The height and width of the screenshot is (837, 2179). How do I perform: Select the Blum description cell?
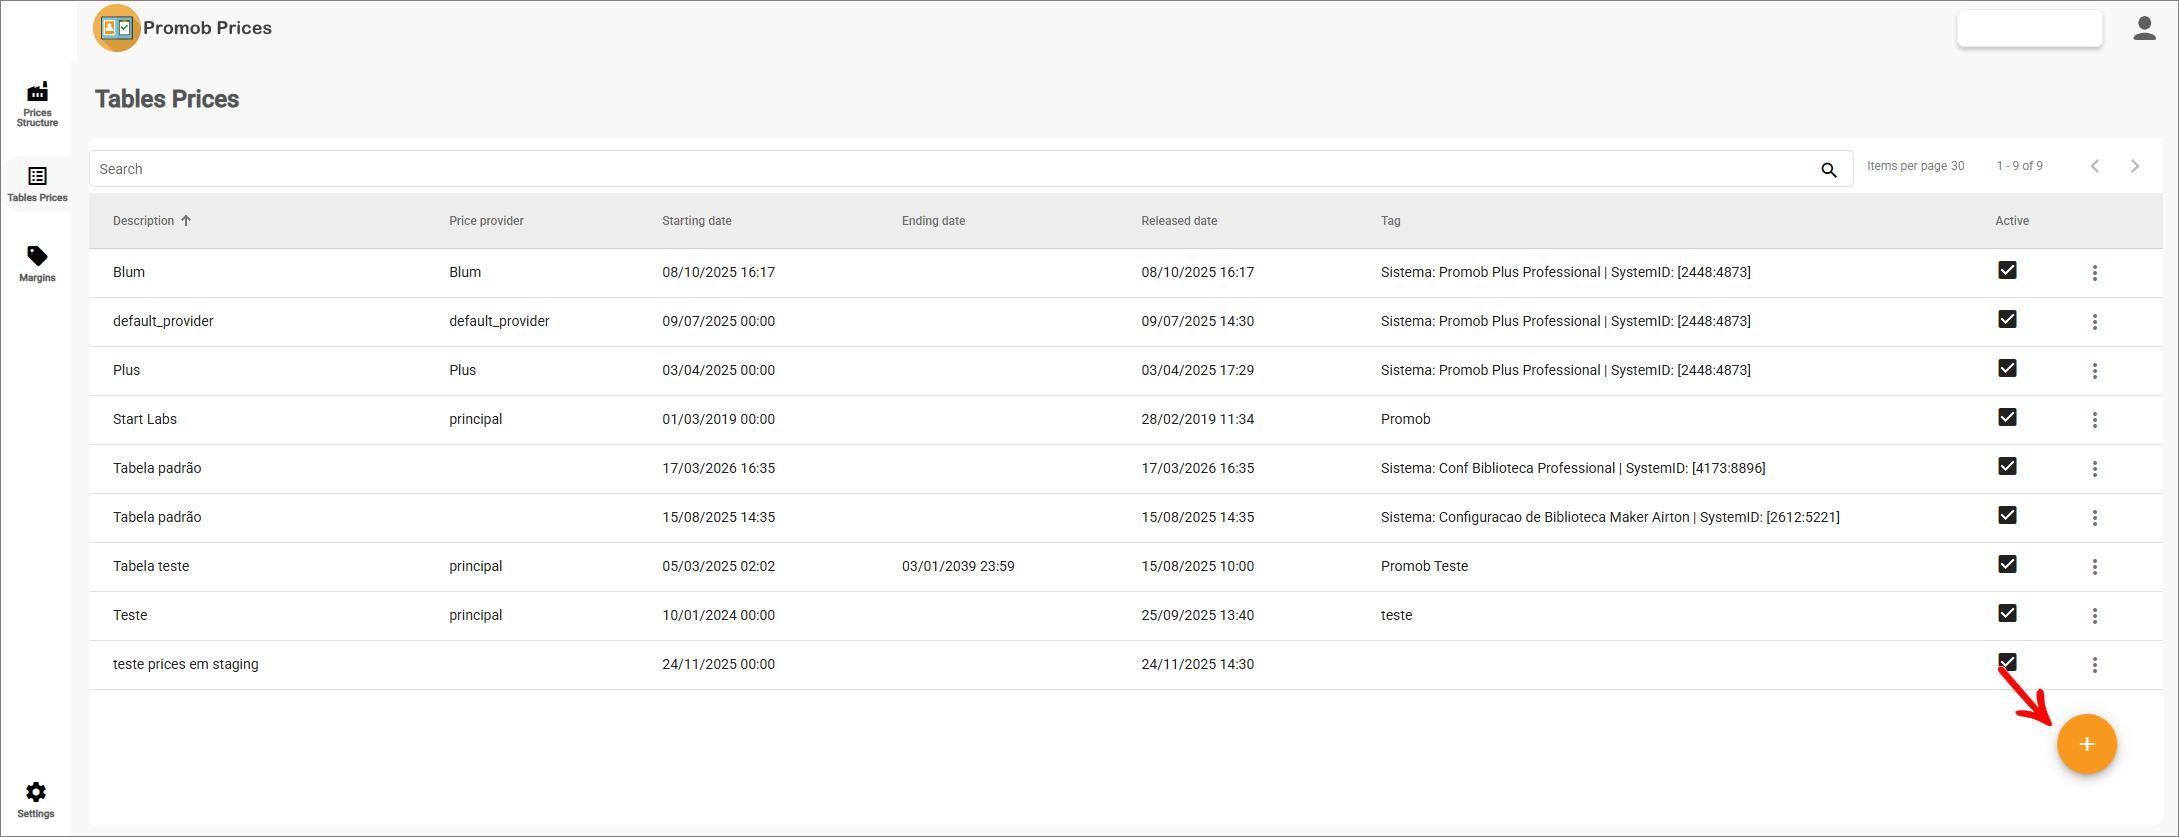point(129,272)
